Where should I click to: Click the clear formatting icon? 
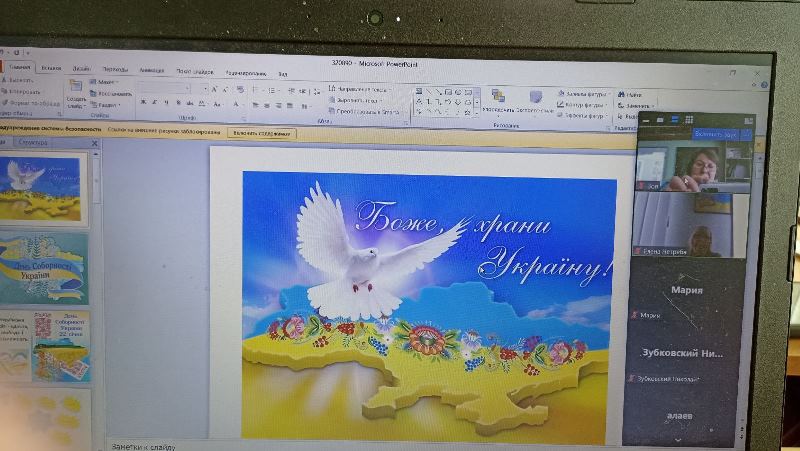[x=240, y=90]
